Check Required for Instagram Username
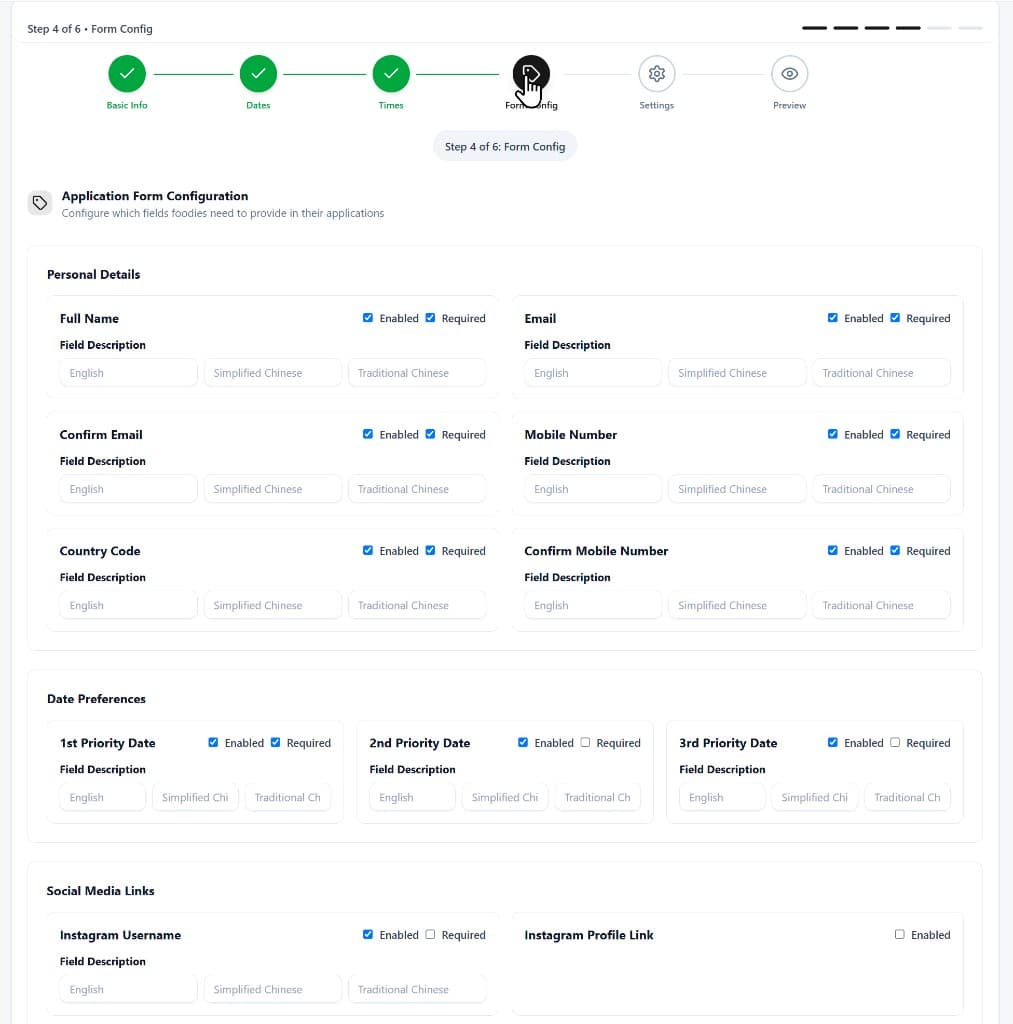Screen dimensions: 1013x1024 (430, 935)
